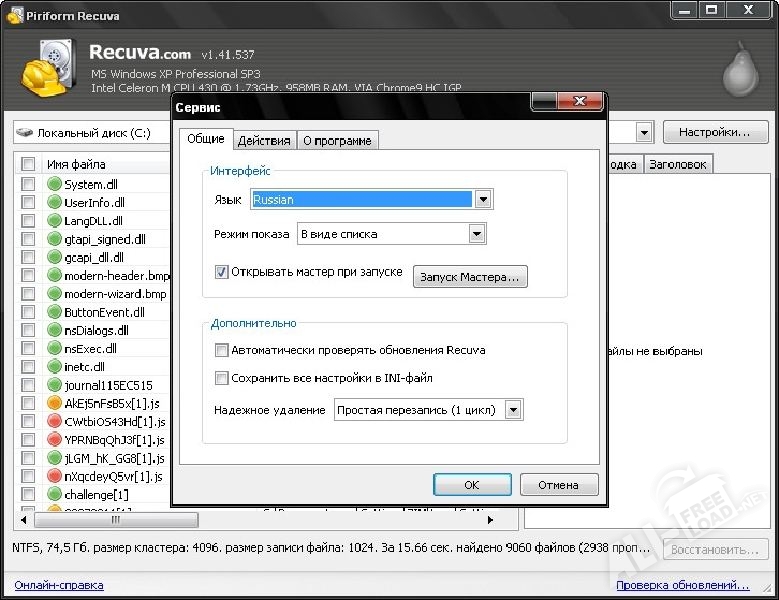This screenshot has height=600, width=779.
Task: Open the Язык language dropdown
Action: click(483, 200)
